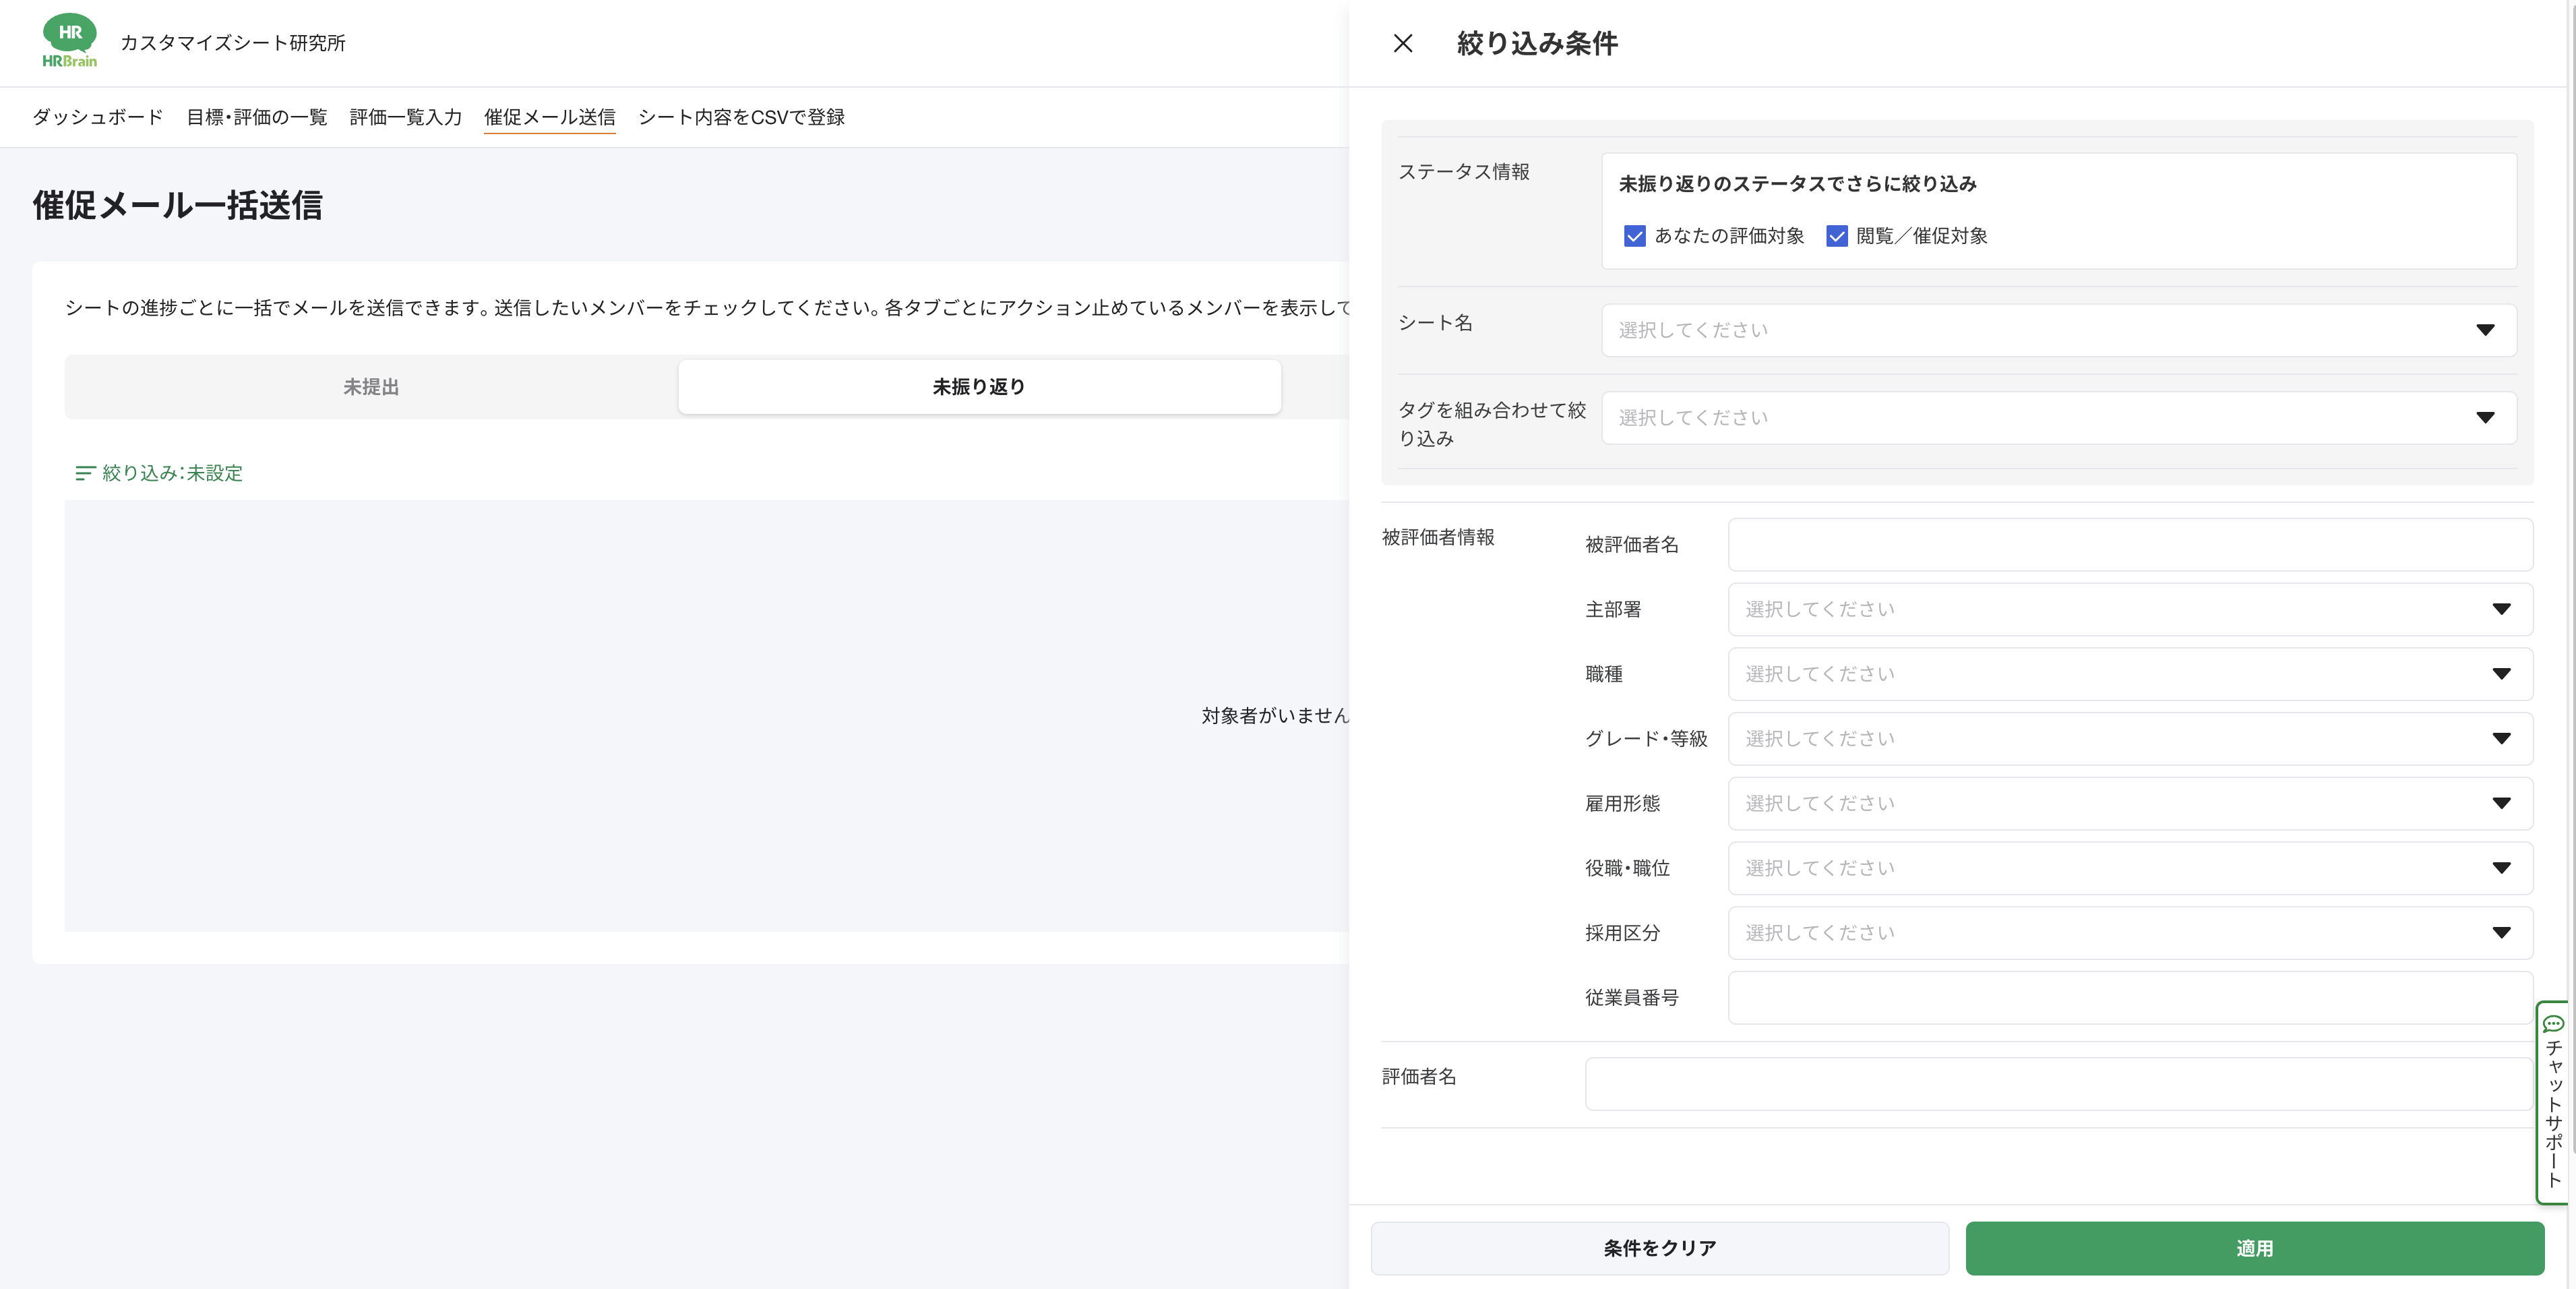Click the filter icon beside 絞り込み:未設定

pos(84,473)
